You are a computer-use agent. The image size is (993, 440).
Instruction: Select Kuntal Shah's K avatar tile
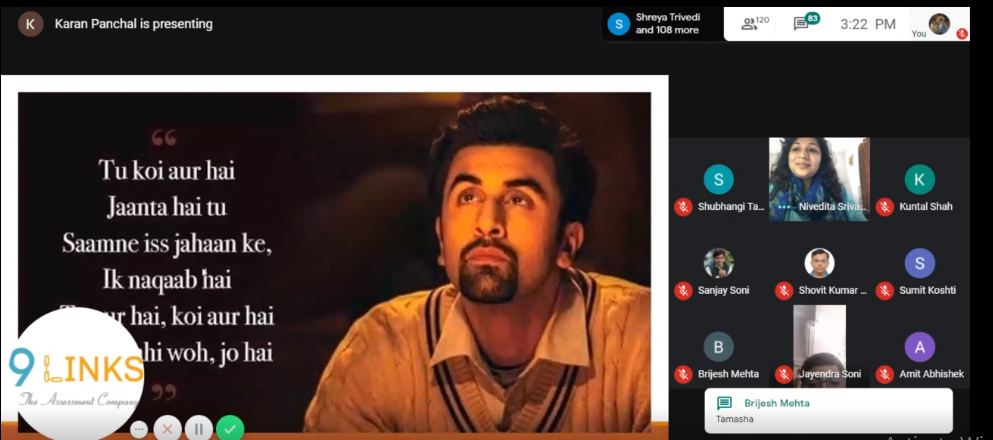coord(920,179)
